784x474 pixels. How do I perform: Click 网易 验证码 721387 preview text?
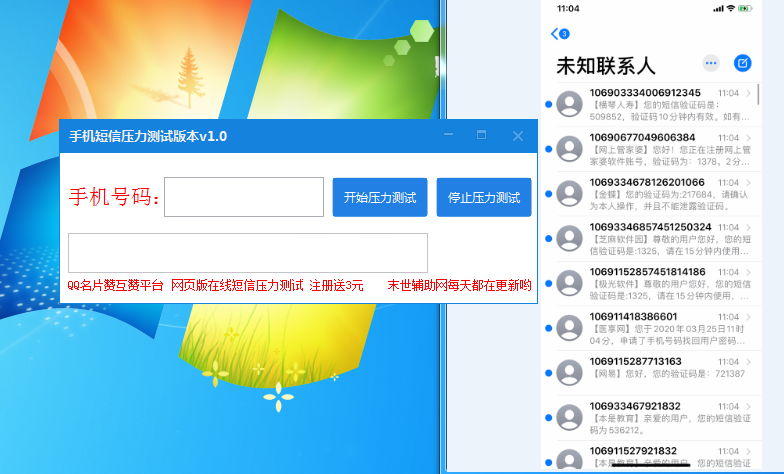[668, 374]
